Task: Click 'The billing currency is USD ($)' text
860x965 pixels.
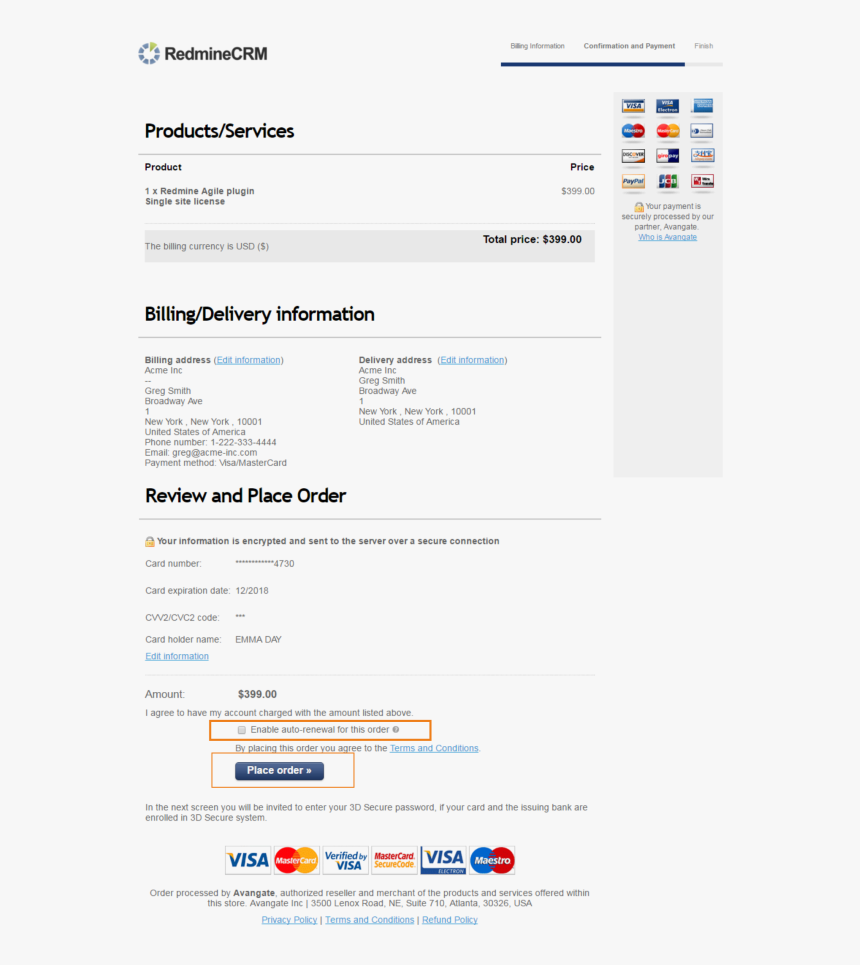Action: [x=207, y=246]
